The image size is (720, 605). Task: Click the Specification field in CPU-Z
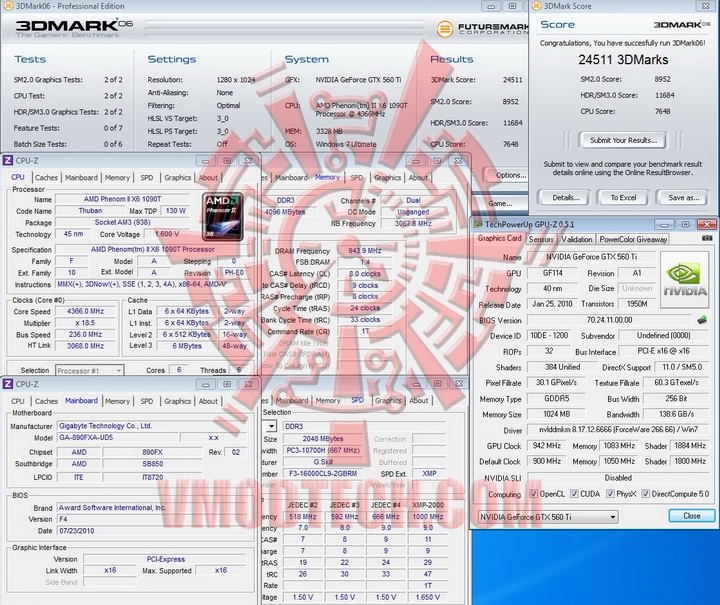[x=152, y=249]
